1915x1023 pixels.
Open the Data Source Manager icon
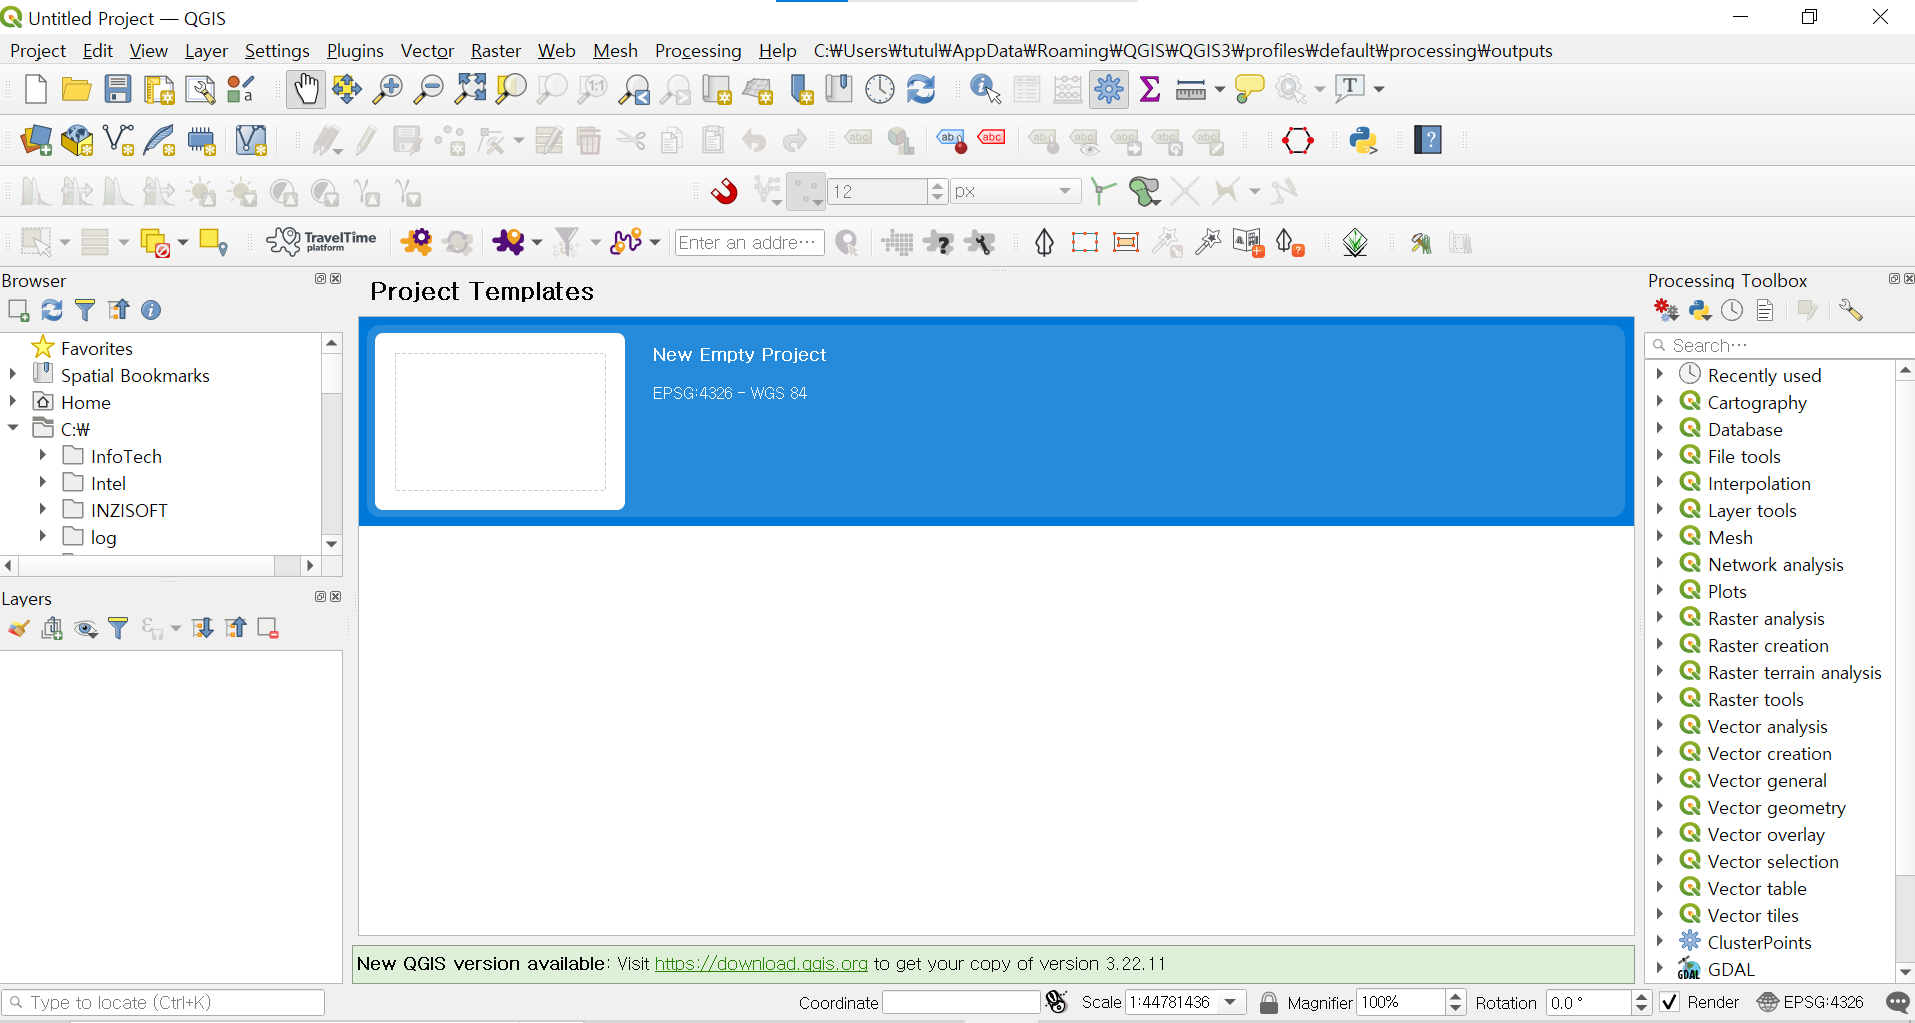pos(36,140)
